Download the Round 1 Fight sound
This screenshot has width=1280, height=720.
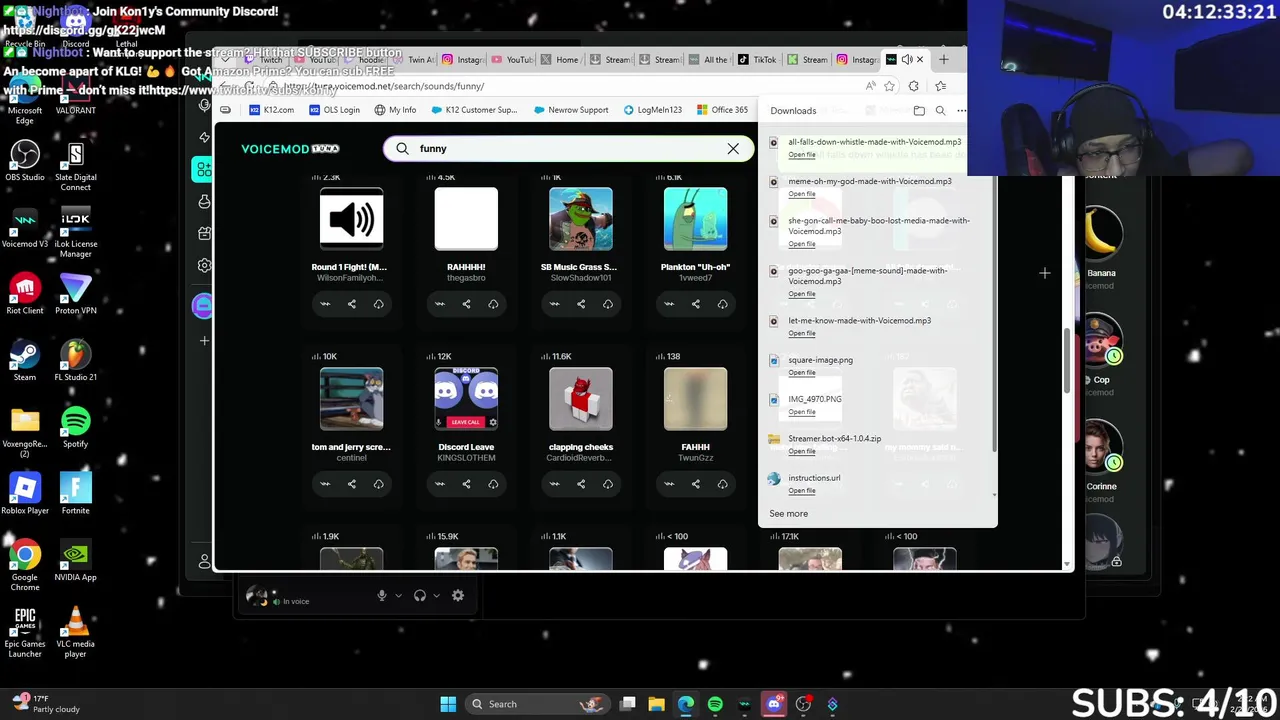tap(379, 304)
